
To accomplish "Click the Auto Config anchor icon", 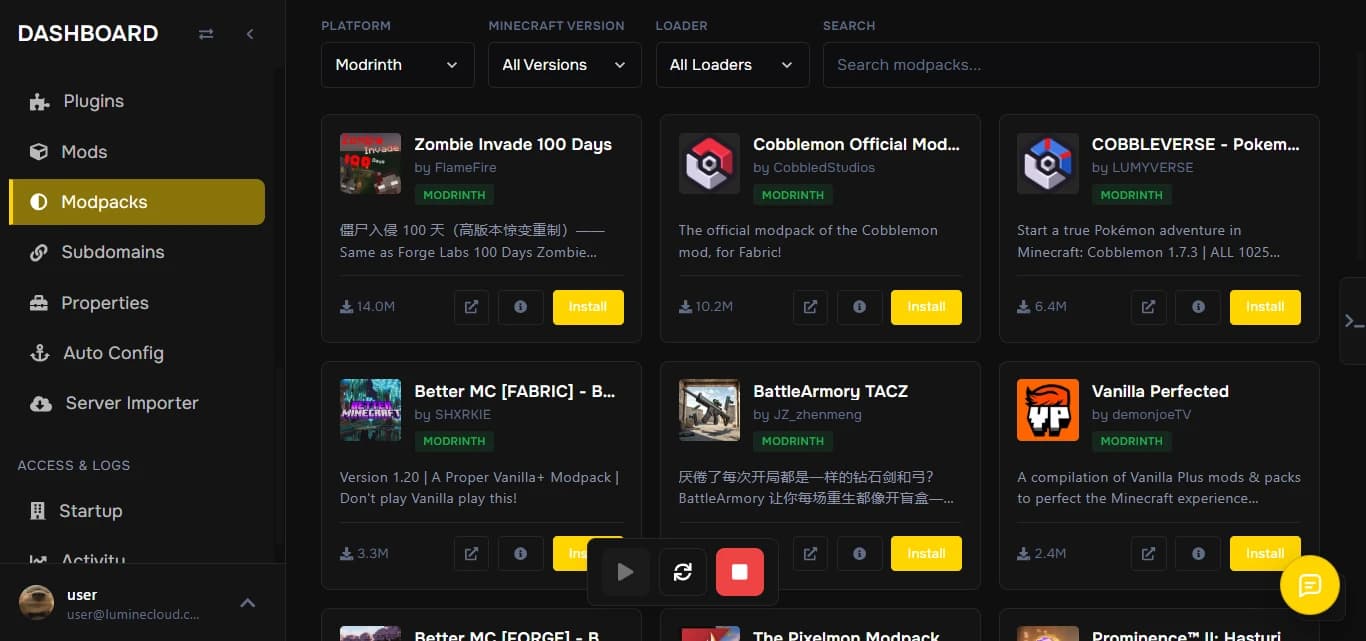I will 40,353.
